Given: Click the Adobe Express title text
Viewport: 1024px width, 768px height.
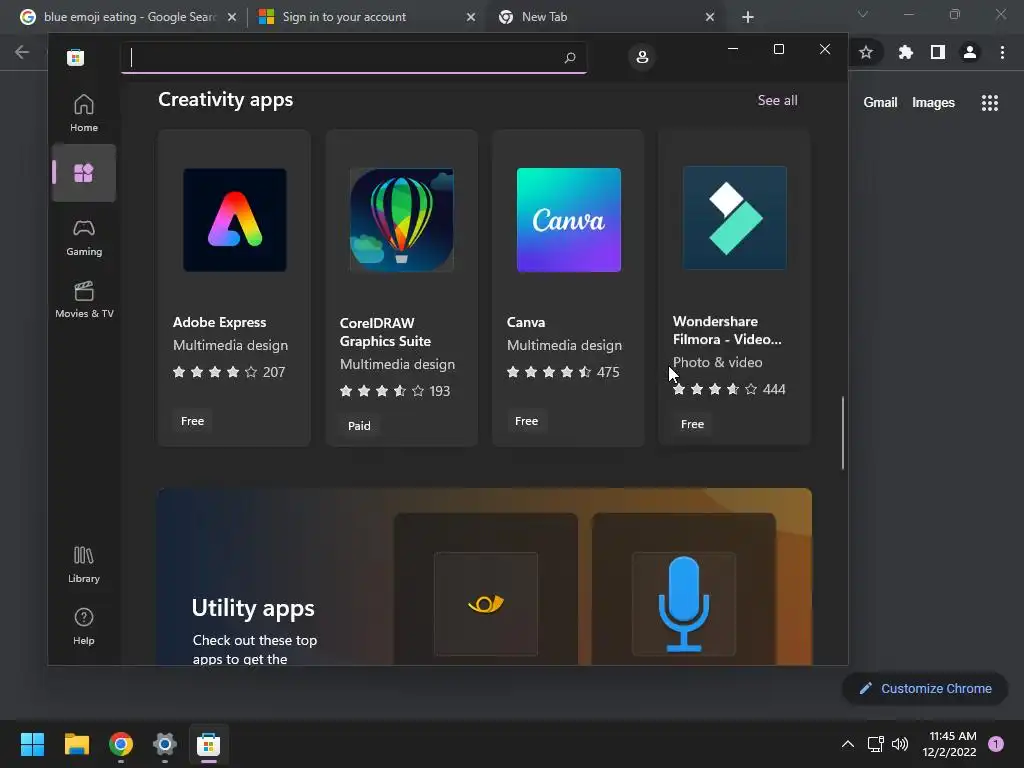Looking at the screenshot, I should click(219, 322).
